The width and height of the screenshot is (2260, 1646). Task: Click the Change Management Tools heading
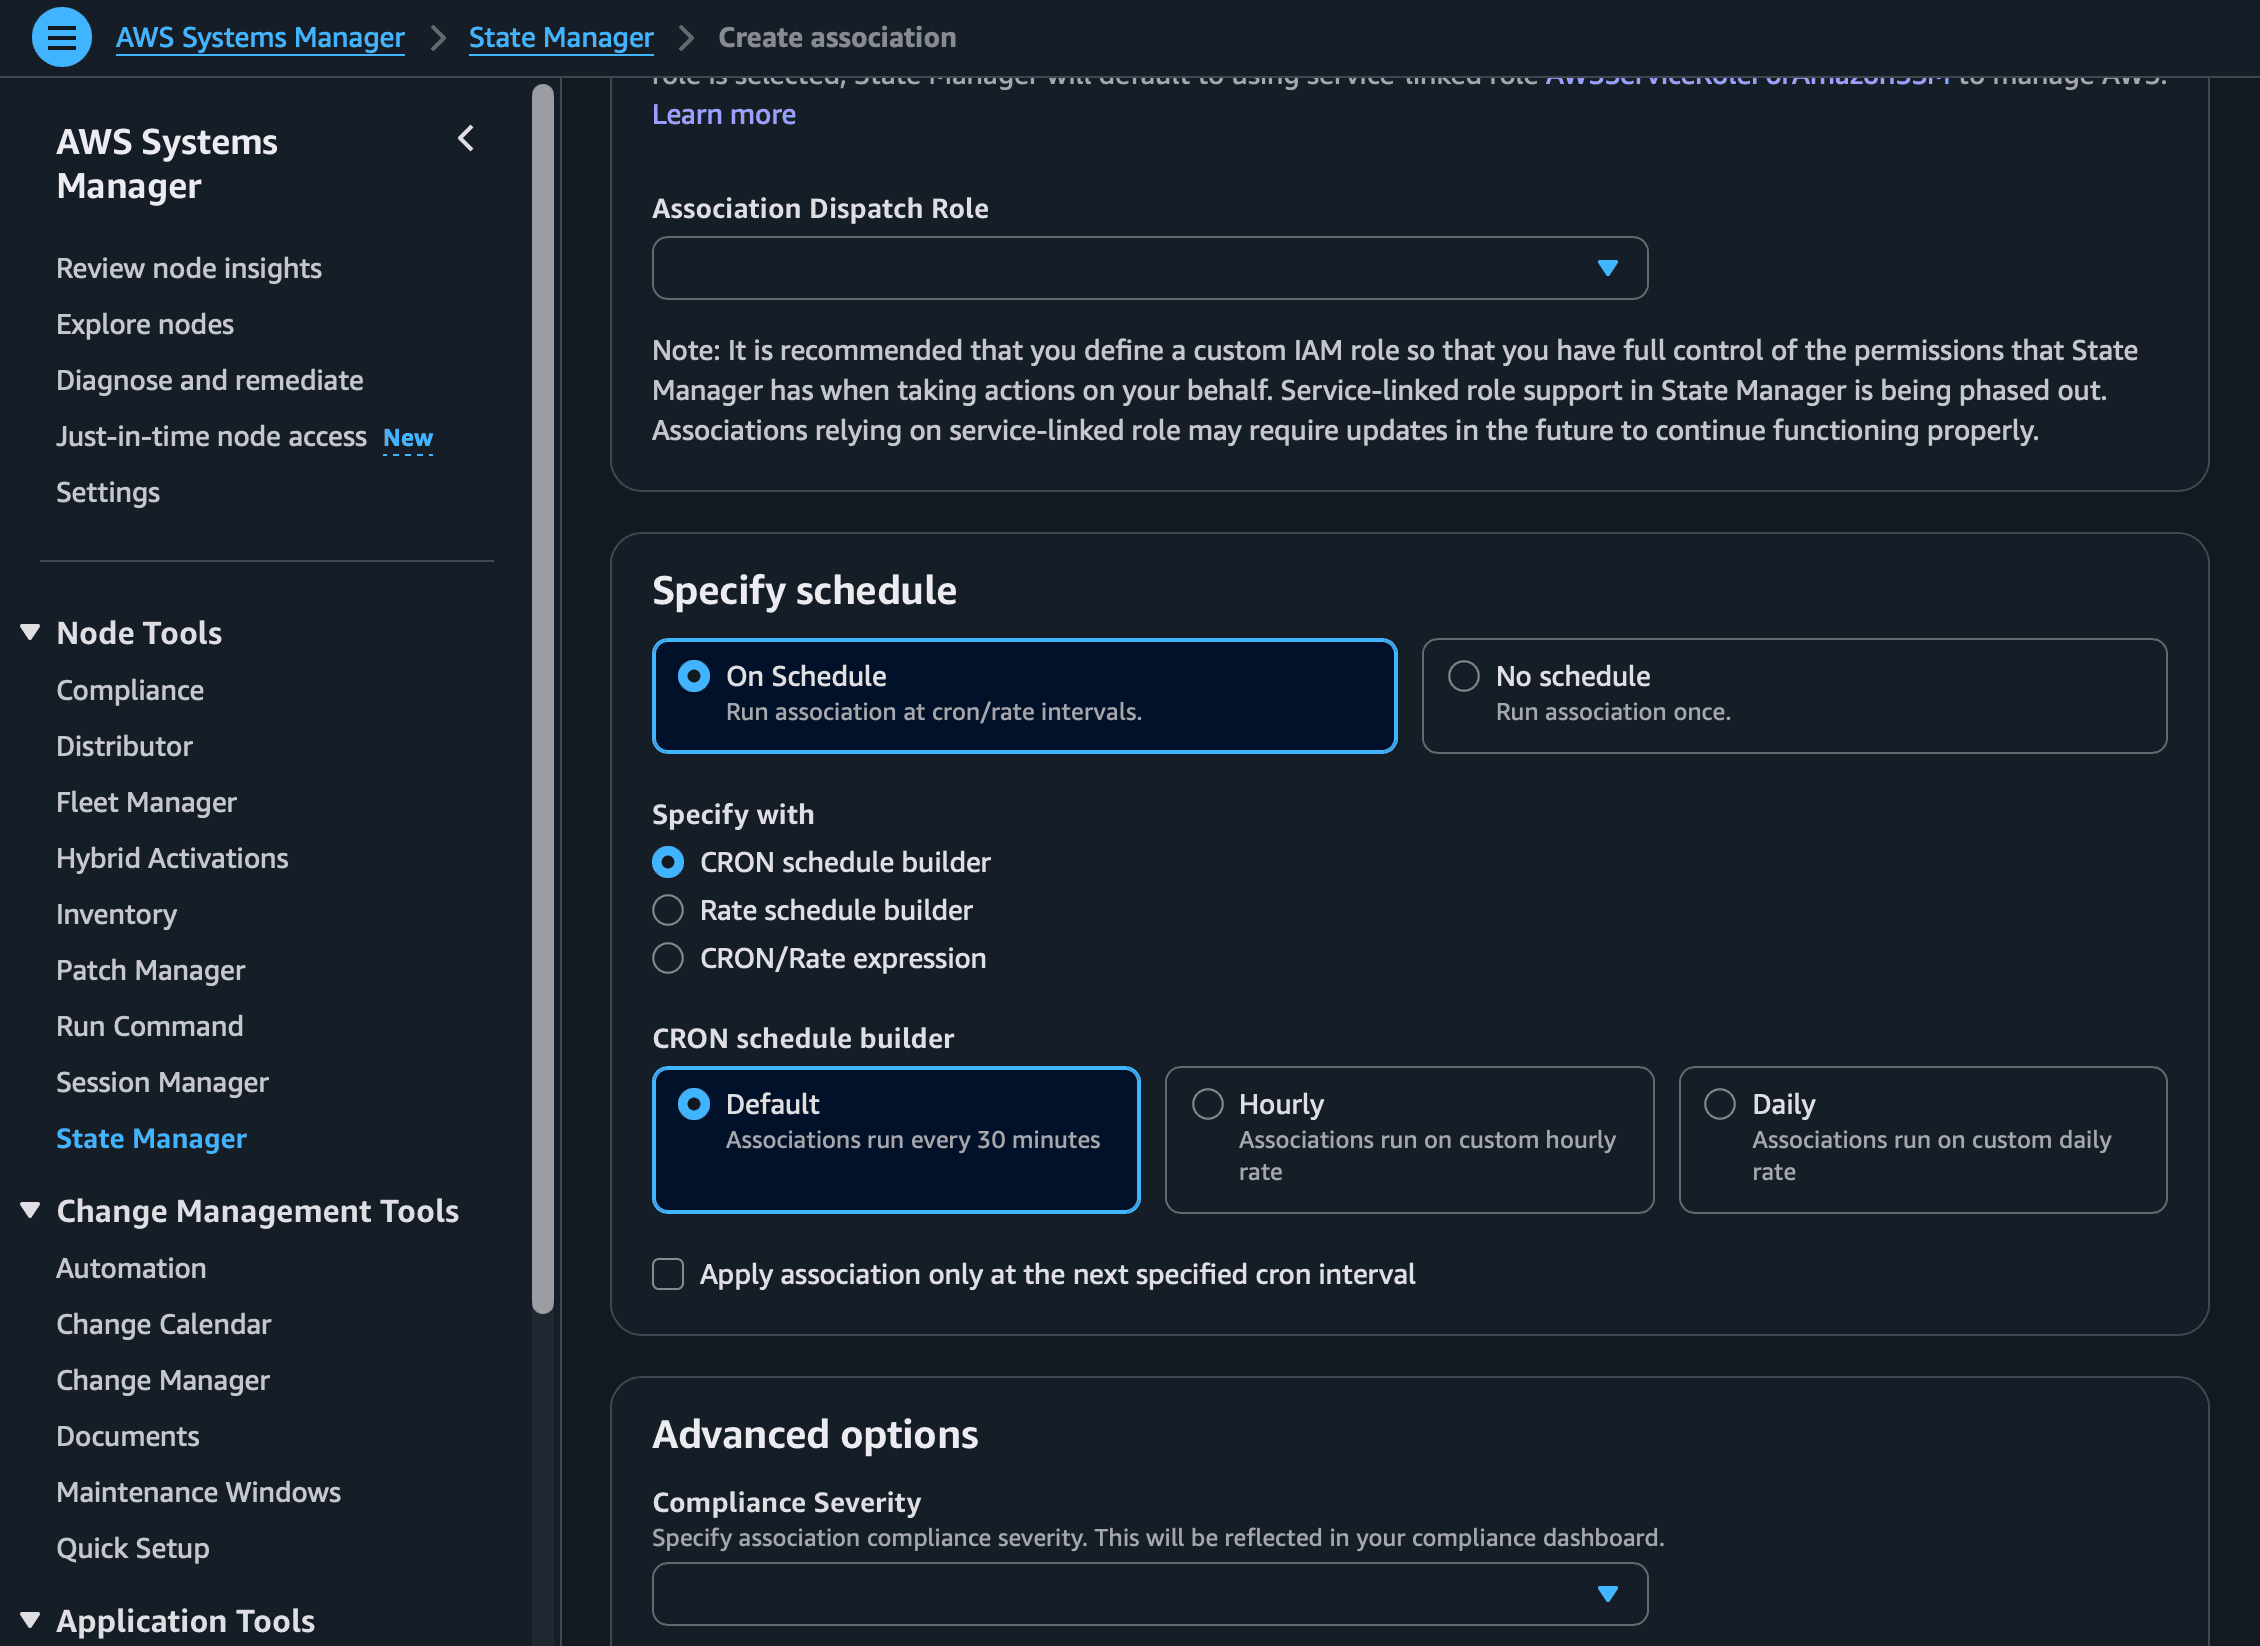point(258,1211)
